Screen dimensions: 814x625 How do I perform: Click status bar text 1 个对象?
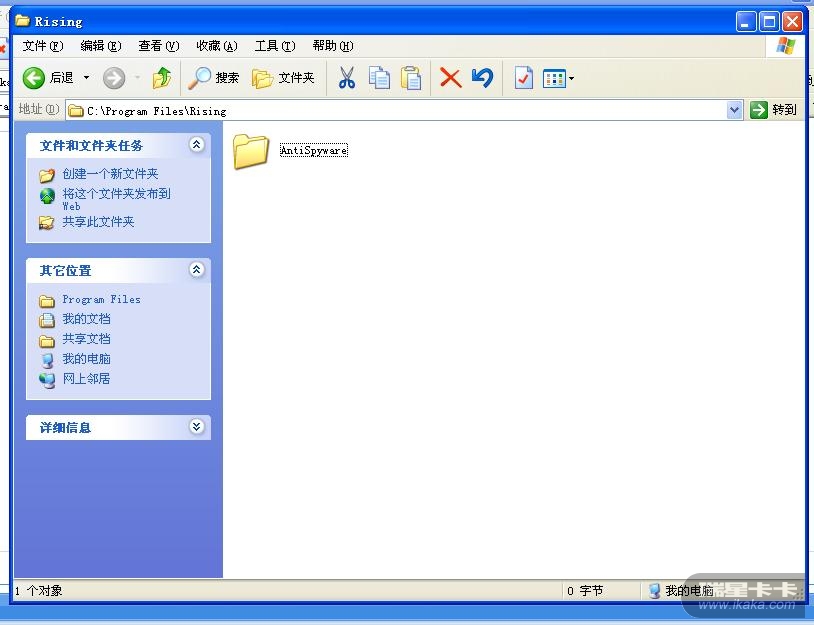(x=38, y=591)
